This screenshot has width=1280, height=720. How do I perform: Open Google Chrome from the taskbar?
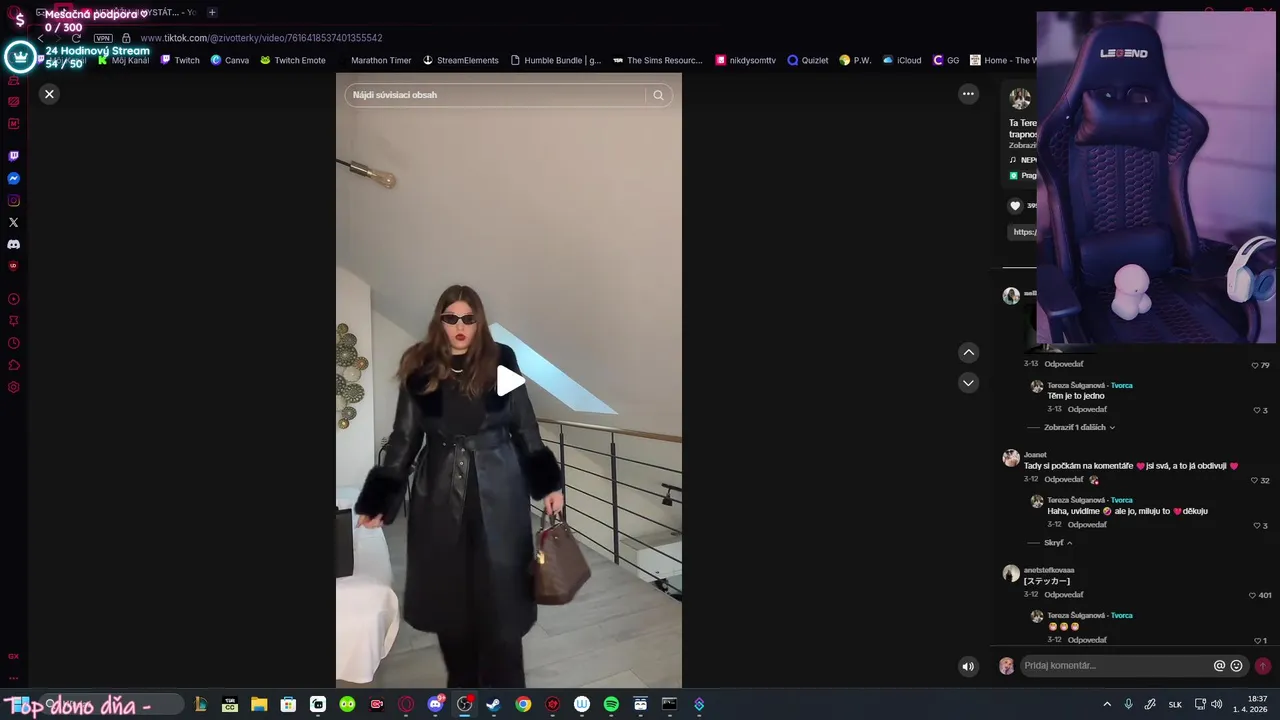click(x=523, y=704)
